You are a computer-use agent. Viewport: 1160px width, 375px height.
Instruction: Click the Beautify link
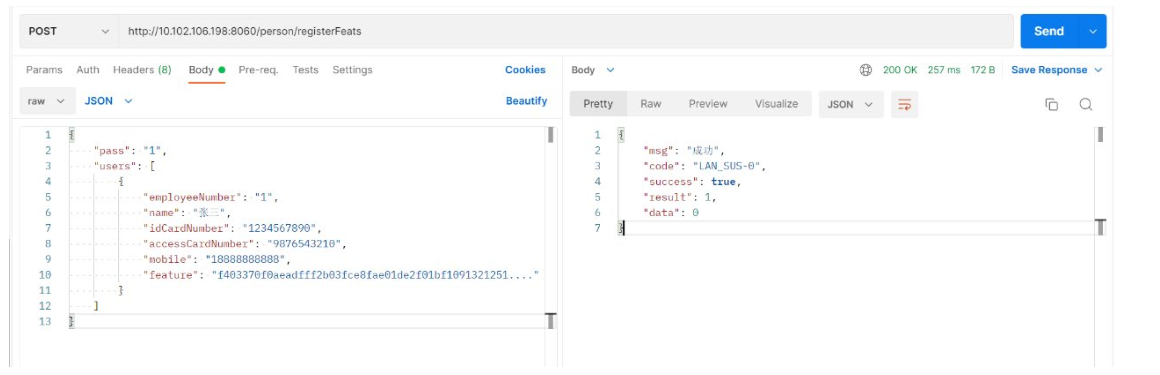pyautogui.click(x=526, y=101)
